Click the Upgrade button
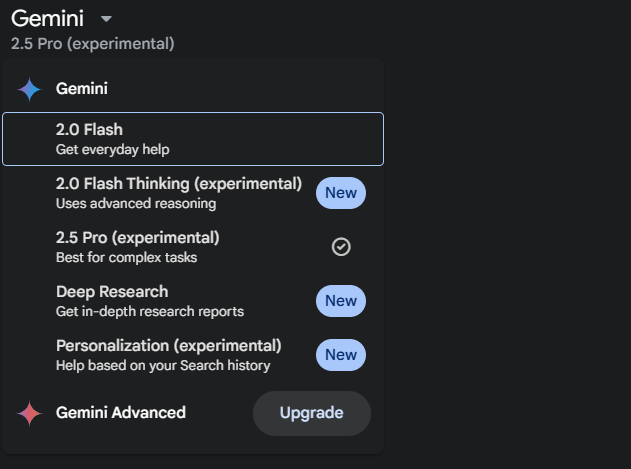This screenshot has height=469, width=631. coord(311,413)
